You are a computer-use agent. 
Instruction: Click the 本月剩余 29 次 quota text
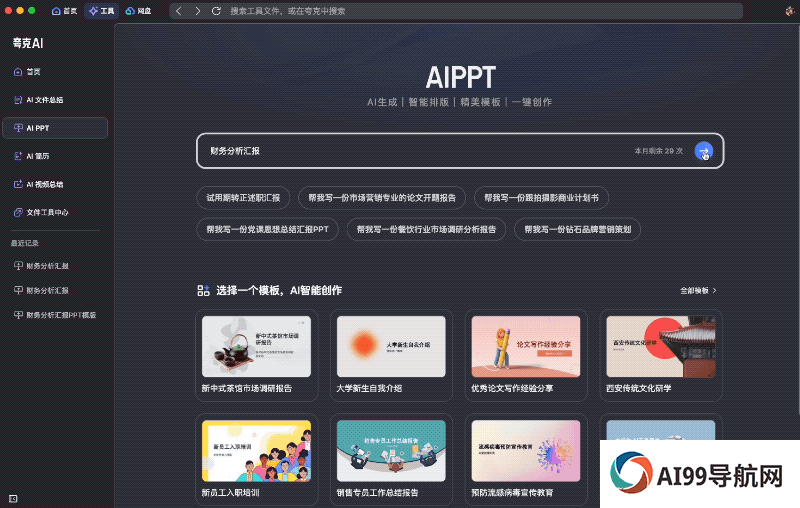[x=659, y=151]
